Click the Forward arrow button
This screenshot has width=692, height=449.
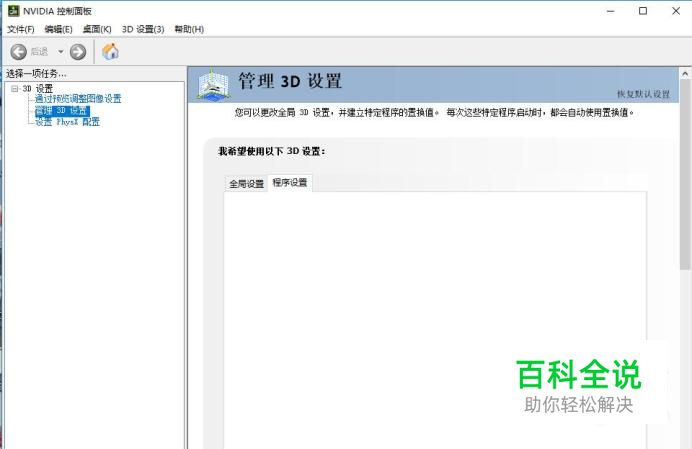78,52
